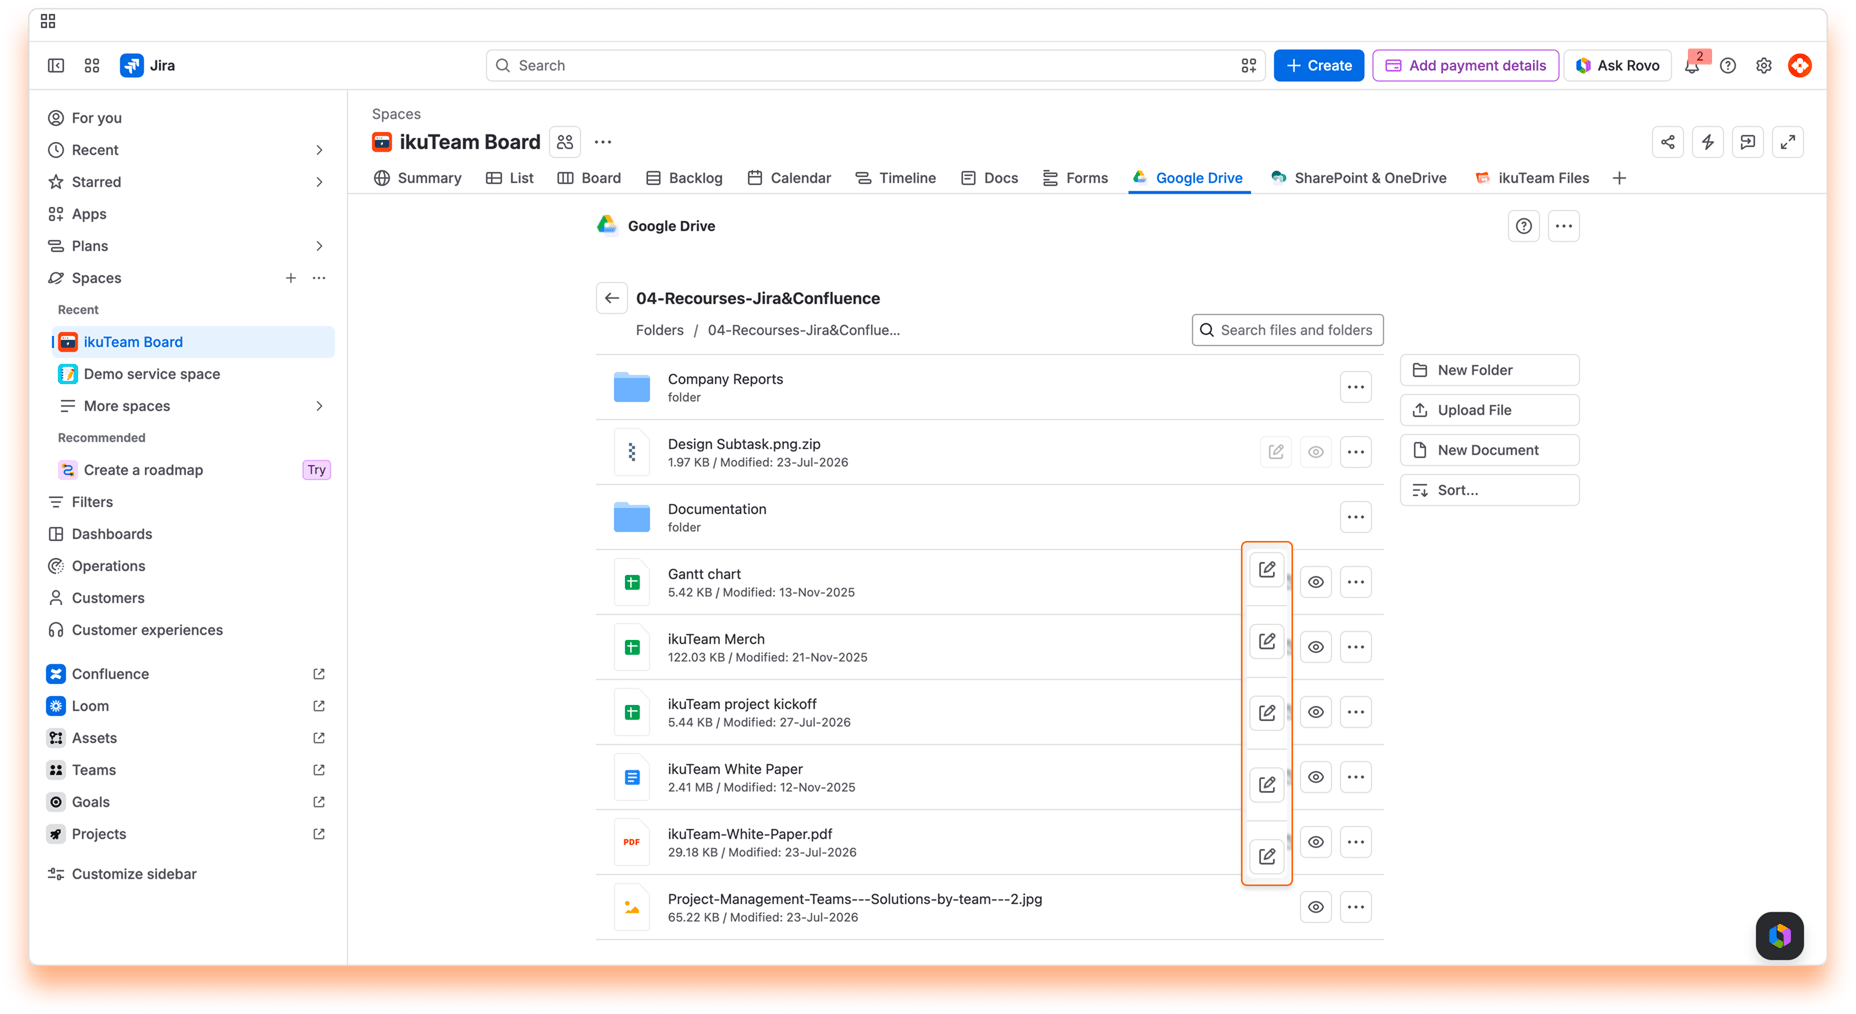
Task: Open the Rovo chat floating button
Action: coord(1780,936)
